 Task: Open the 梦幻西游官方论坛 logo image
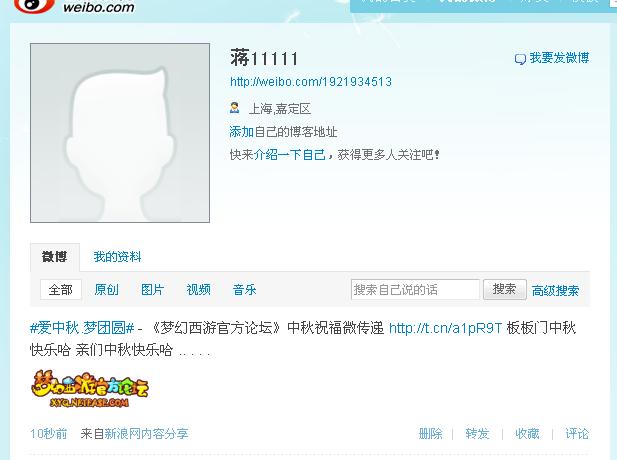(90, 388)
